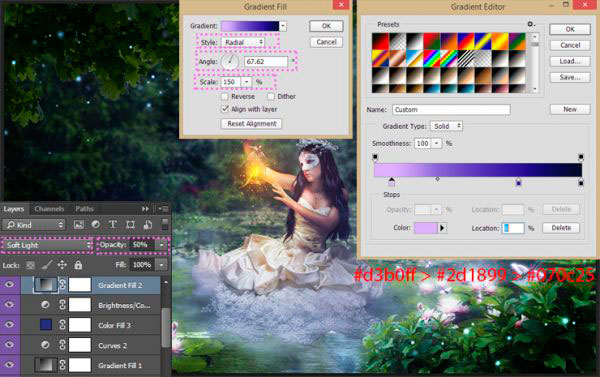Open the Gradient Type dropdown

[x=446, y=126]
